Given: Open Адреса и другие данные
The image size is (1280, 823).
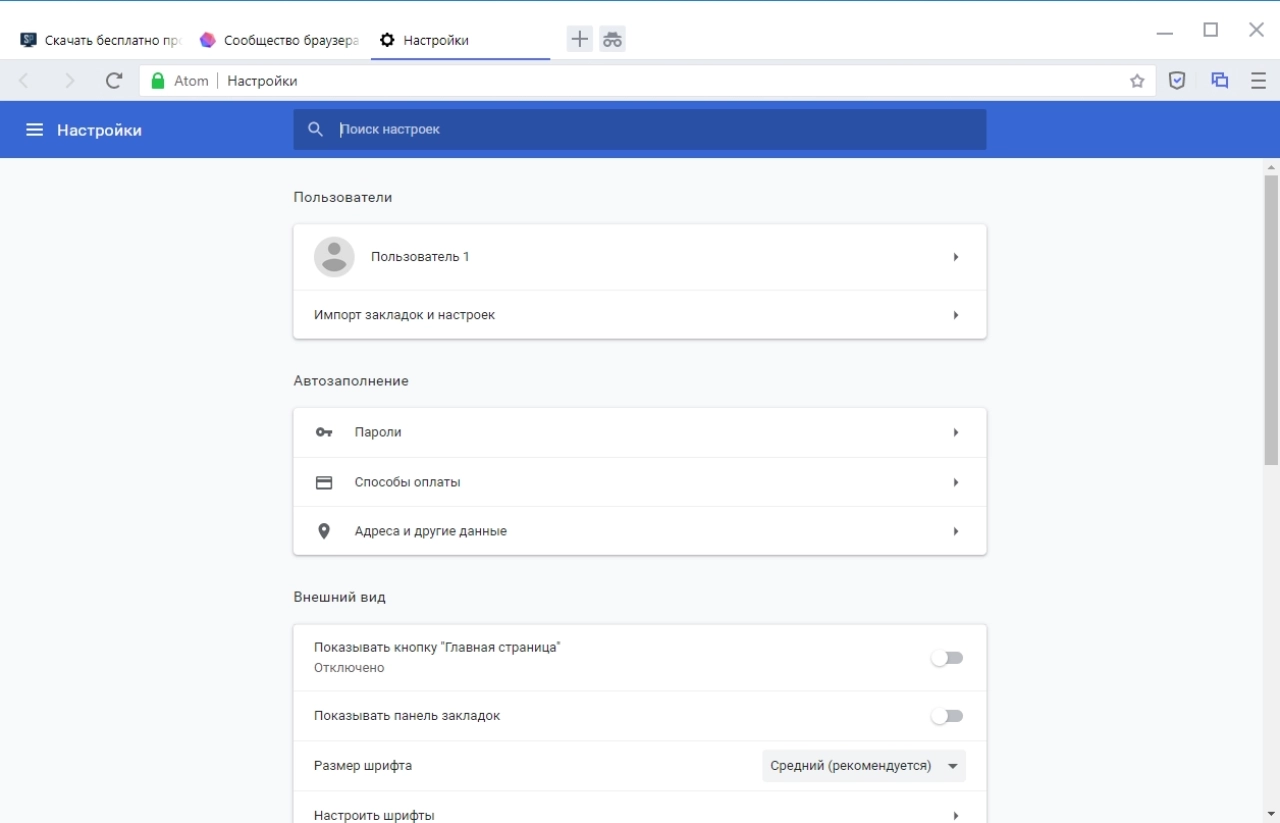Looking at the screenshot, I should (640, 531).
